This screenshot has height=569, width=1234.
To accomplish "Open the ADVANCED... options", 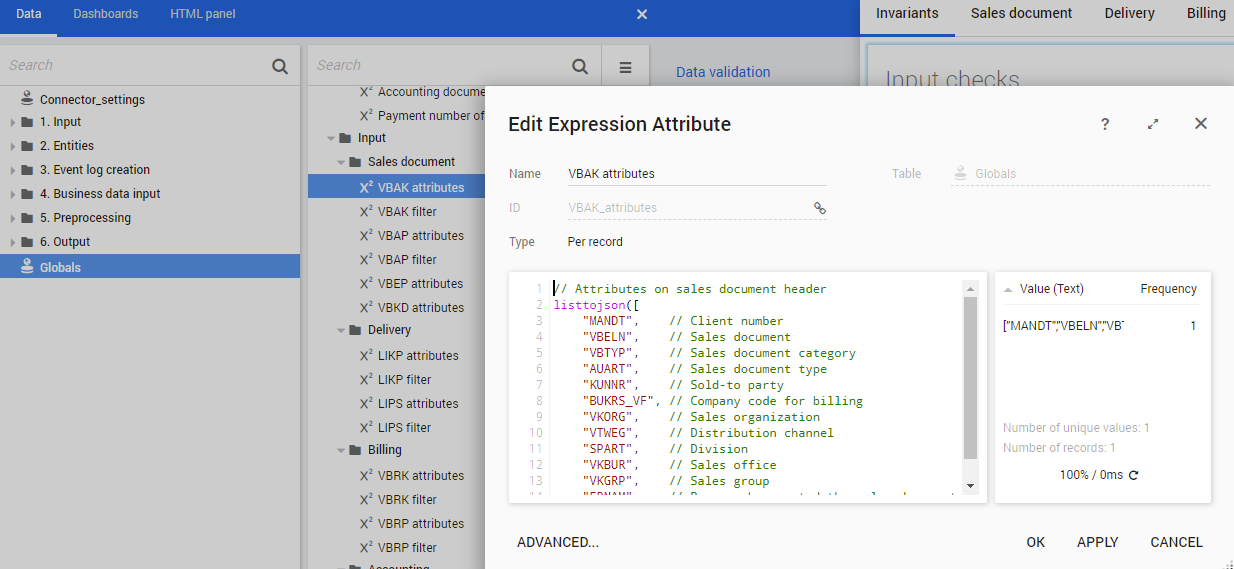I will 557,542.
